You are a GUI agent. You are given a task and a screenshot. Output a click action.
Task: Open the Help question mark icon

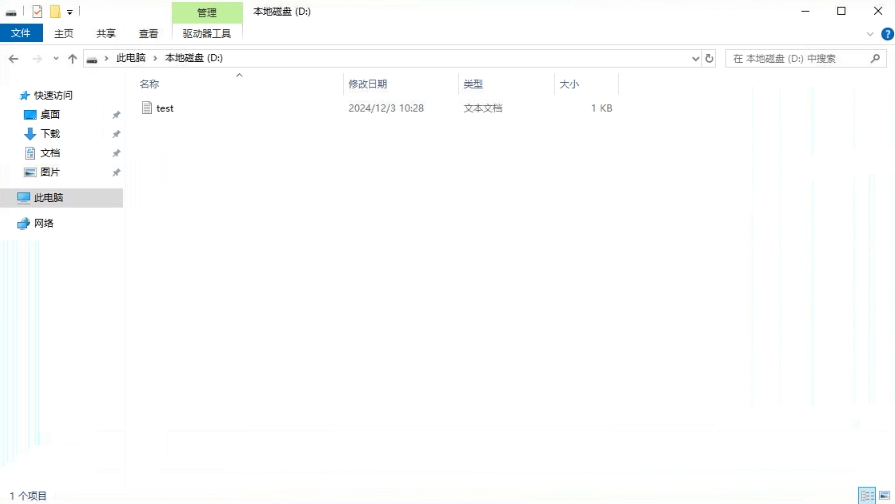[887, 34]
